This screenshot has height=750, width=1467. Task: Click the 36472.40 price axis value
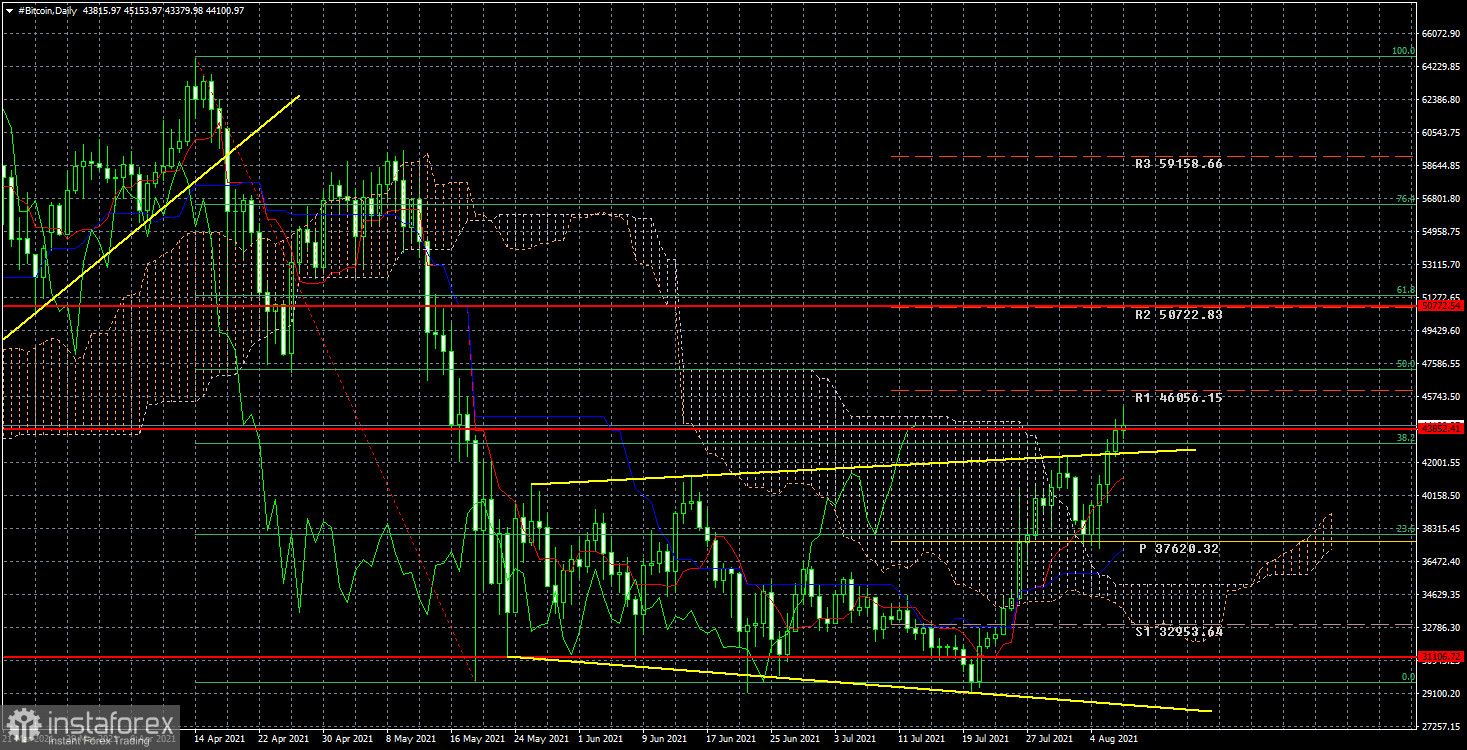(x=1442, y=562)
